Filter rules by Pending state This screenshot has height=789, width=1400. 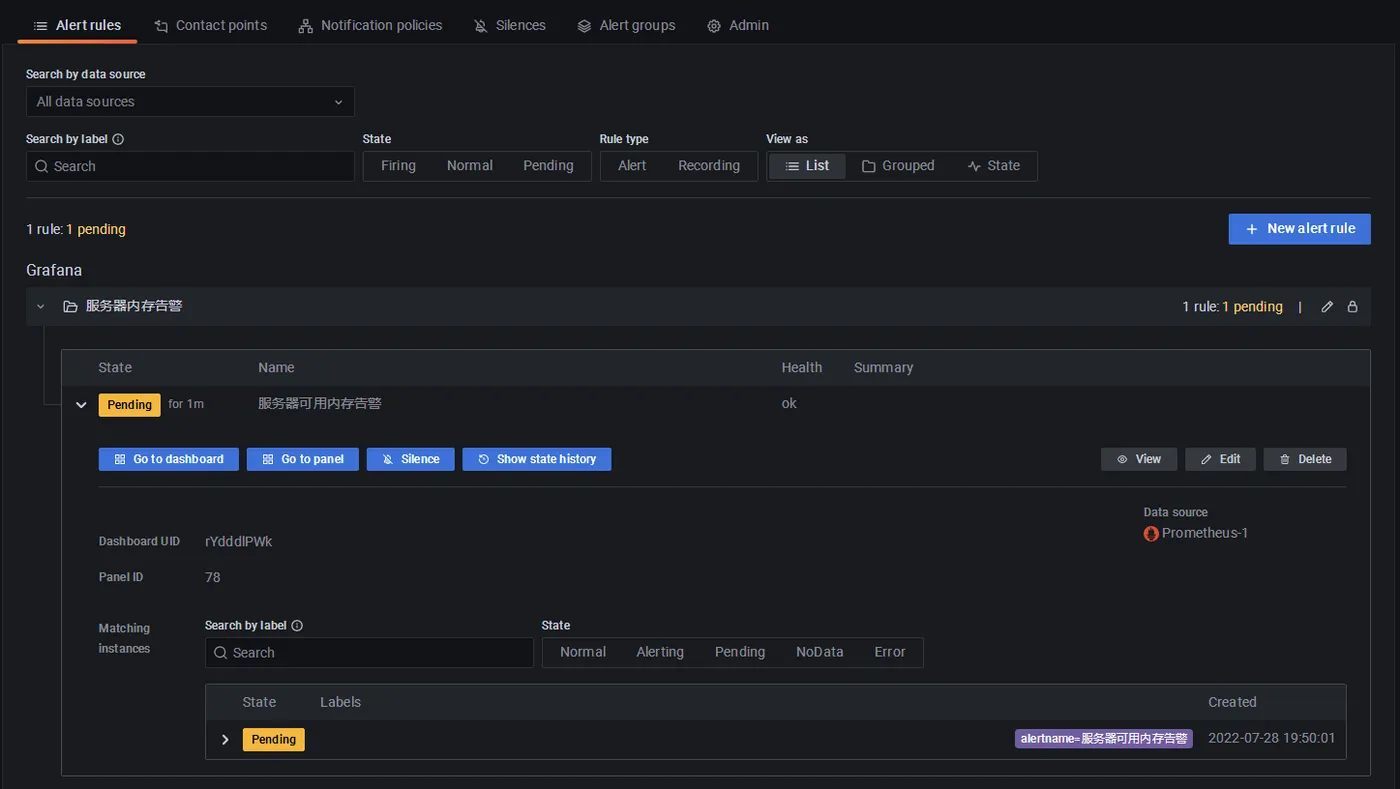(x=548, y=166)
